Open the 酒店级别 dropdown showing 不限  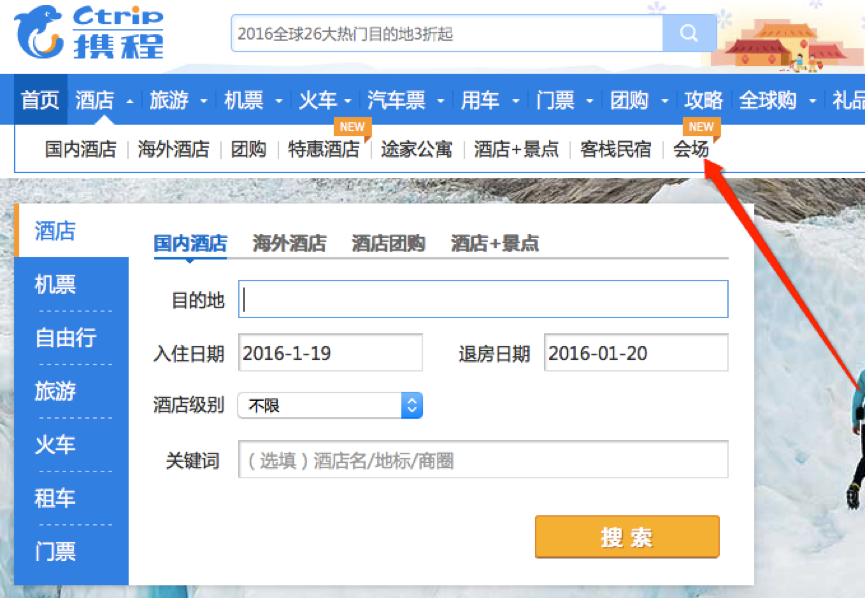(330, 405)
